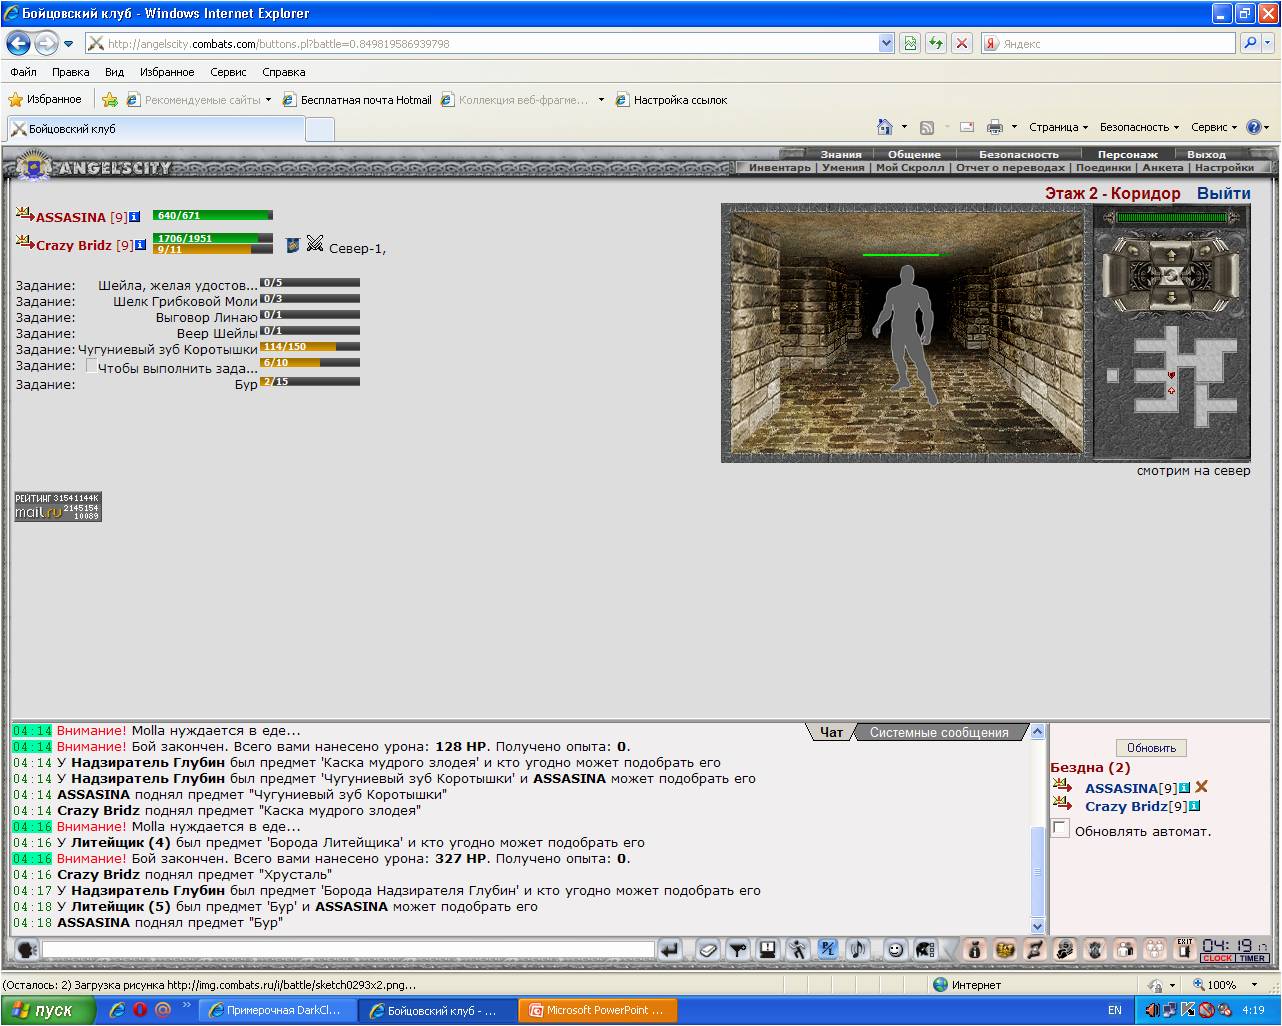Expand the Рекомендуемые сайты dropdown arrow
Screen dimensions: 1282x1026
(x=268, y=100)
